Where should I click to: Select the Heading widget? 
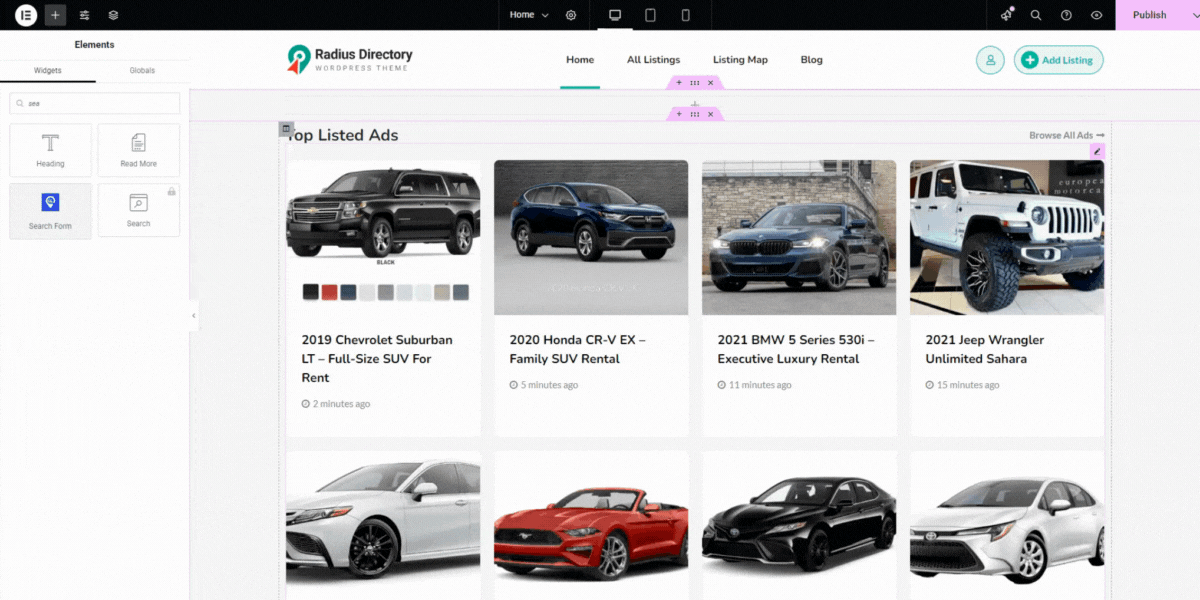(x=50, y=151)
